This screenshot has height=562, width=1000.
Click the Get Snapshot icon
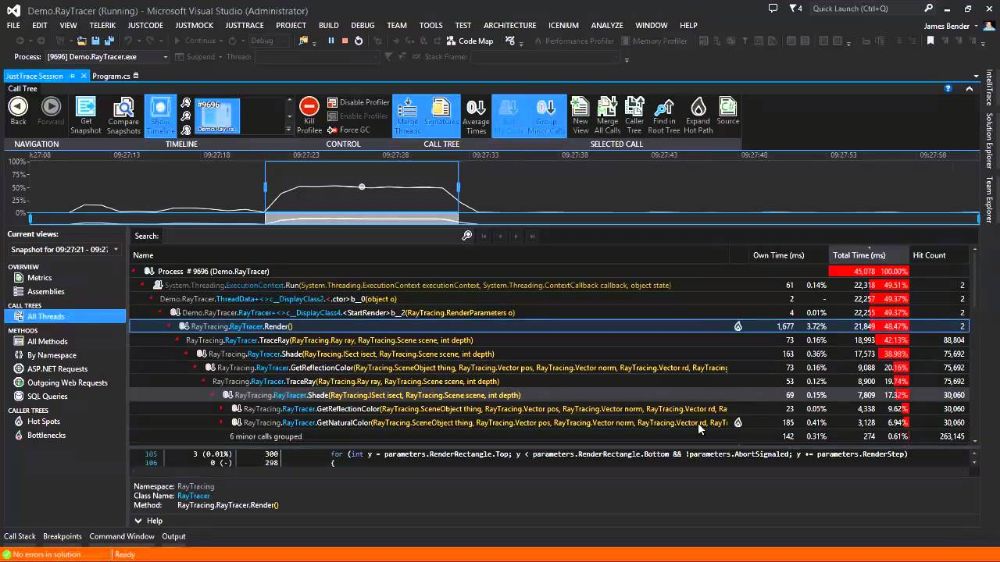click(85, 115)
